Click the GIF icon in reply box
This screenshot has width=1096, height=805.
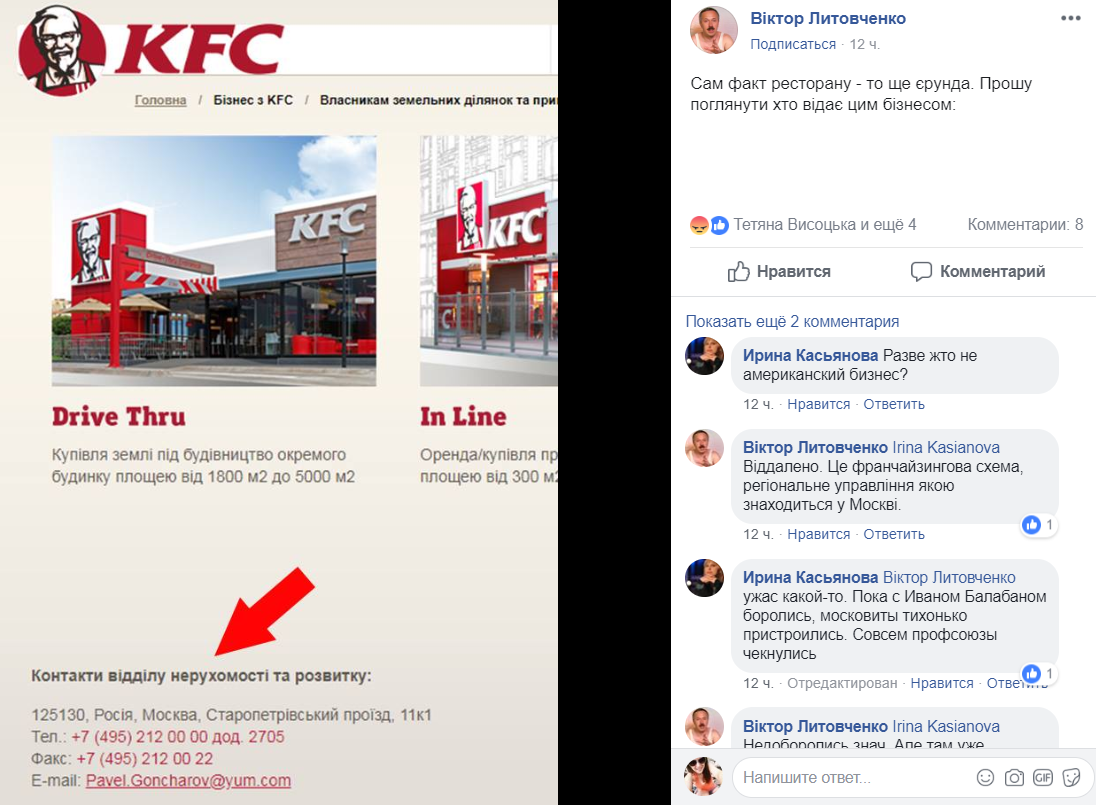pos(1042,777)
